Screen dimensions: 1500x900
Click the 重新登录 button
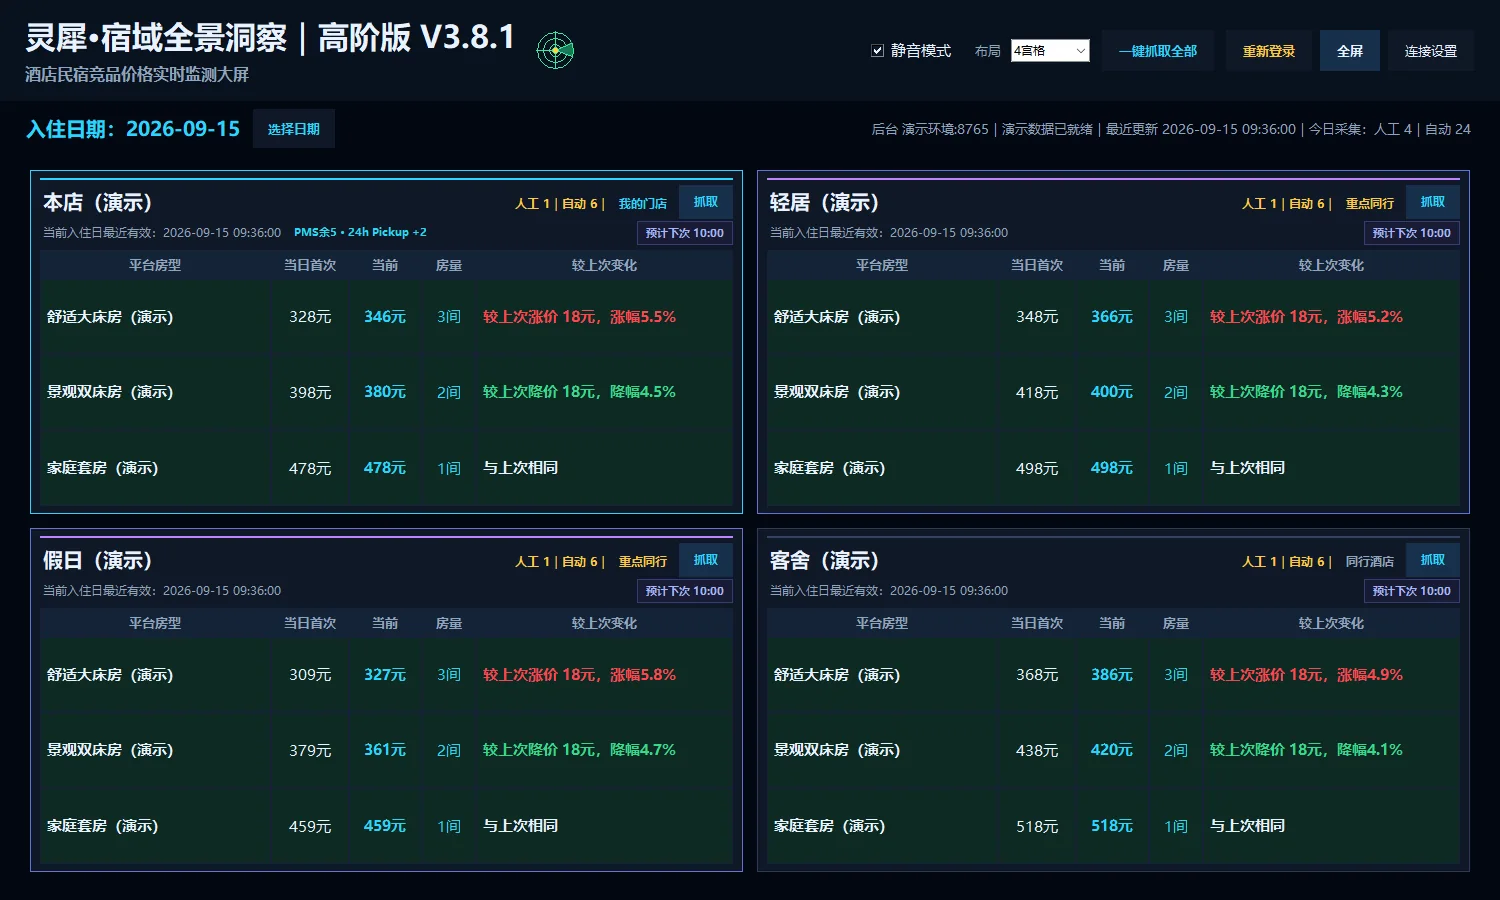pos(1269,51)
